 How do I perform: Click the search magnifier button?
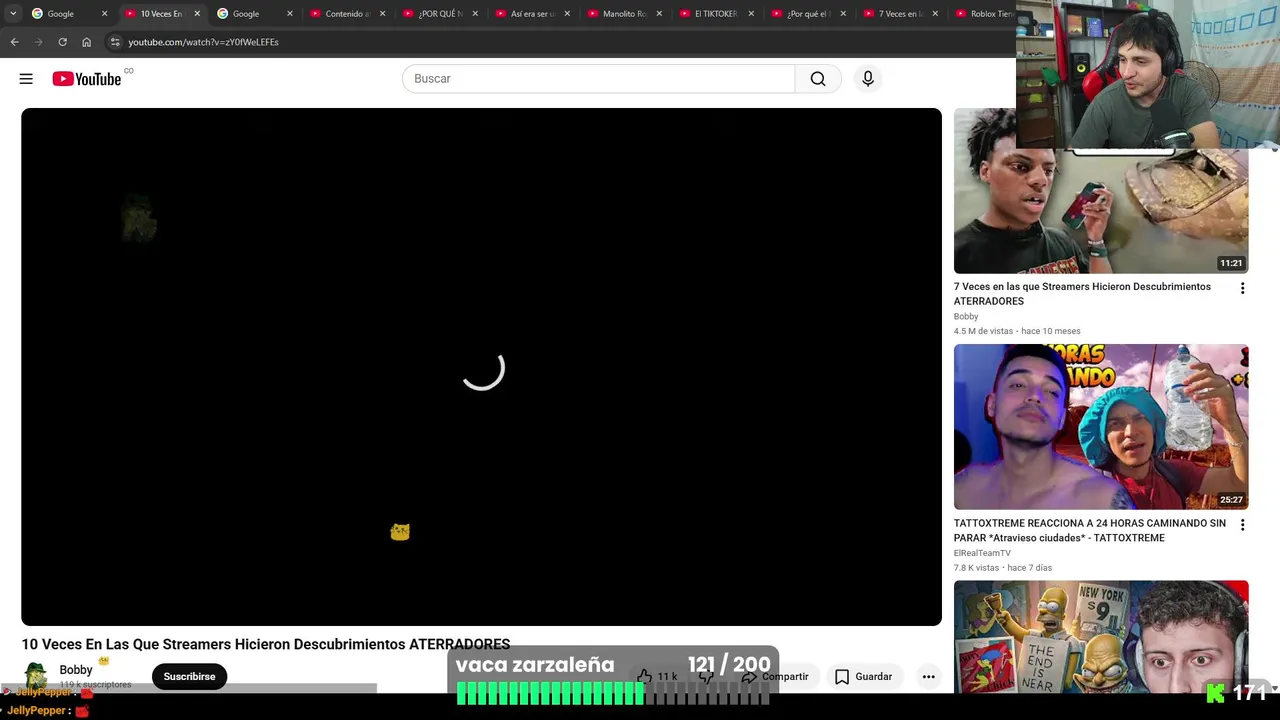pyautogui.click(x=818, y=79)
